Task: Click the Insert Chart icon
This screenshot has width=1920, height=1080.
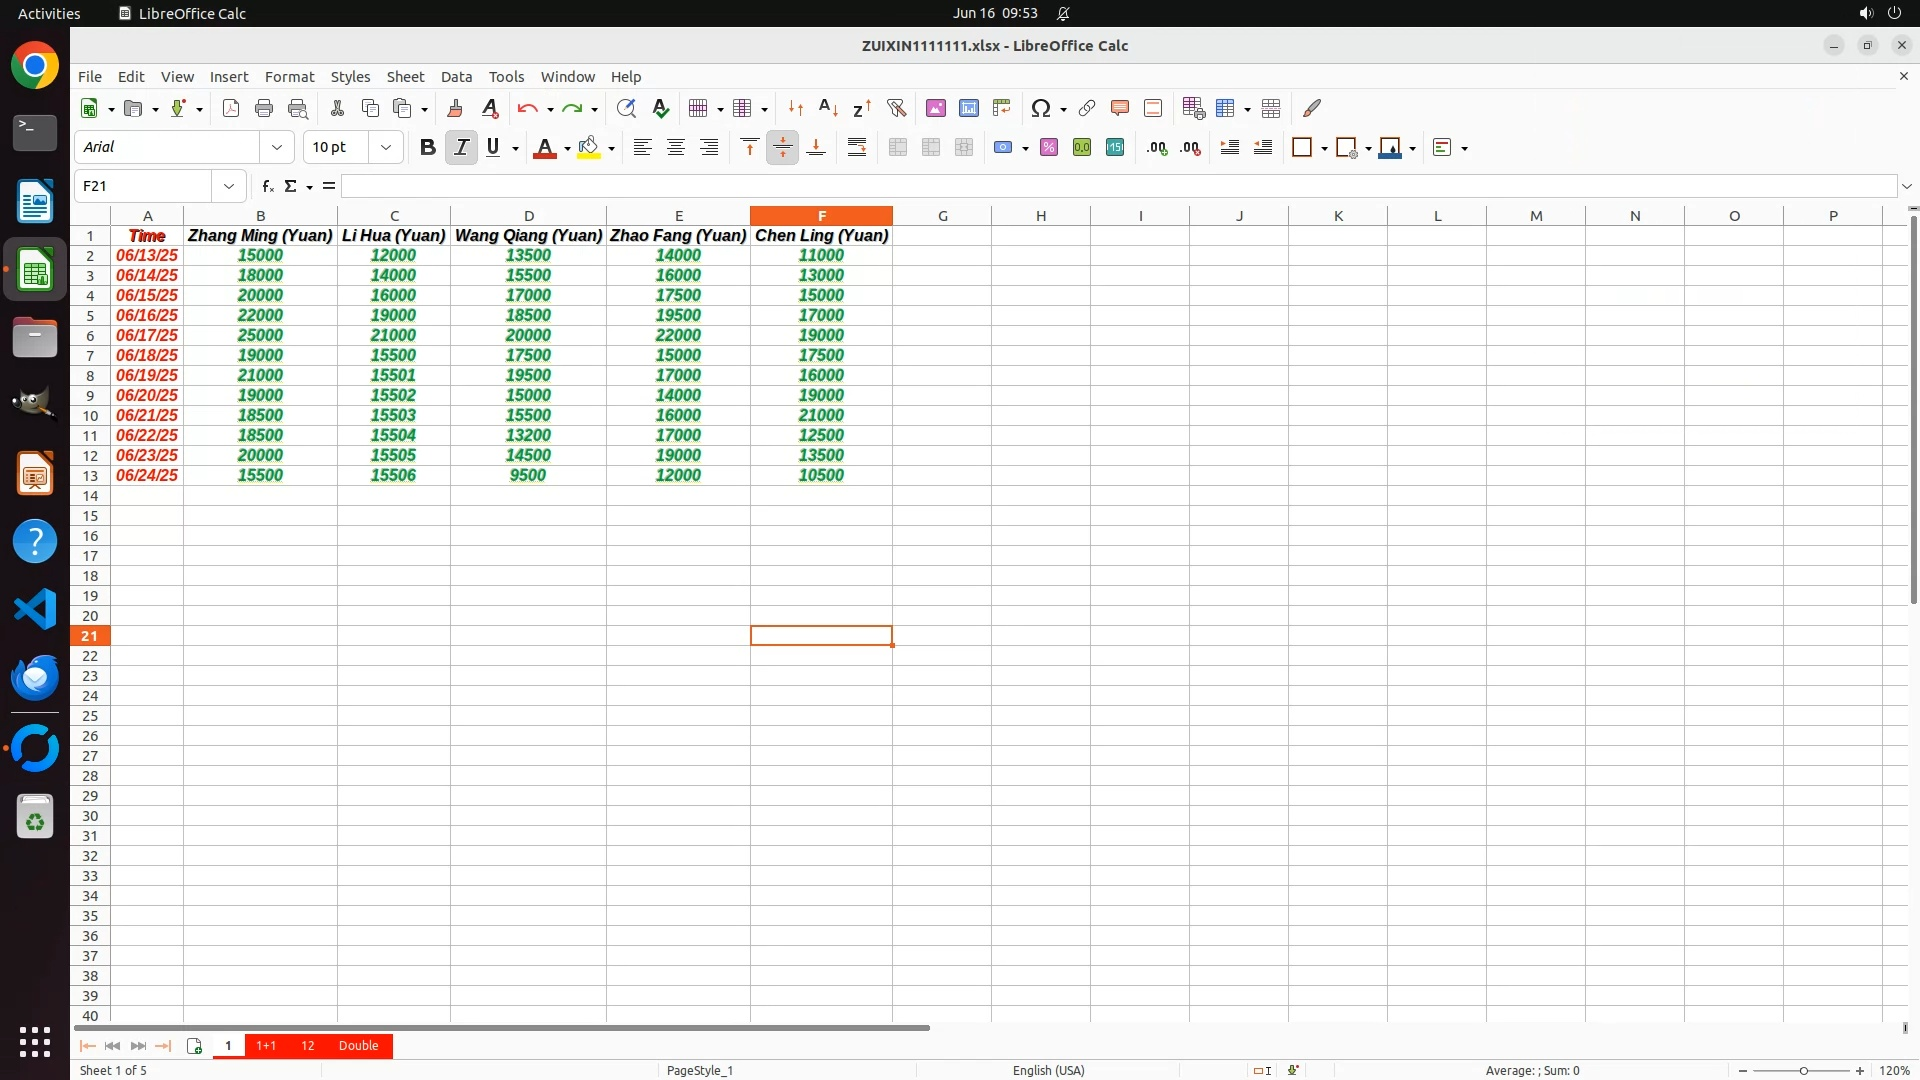Action: 968,108
